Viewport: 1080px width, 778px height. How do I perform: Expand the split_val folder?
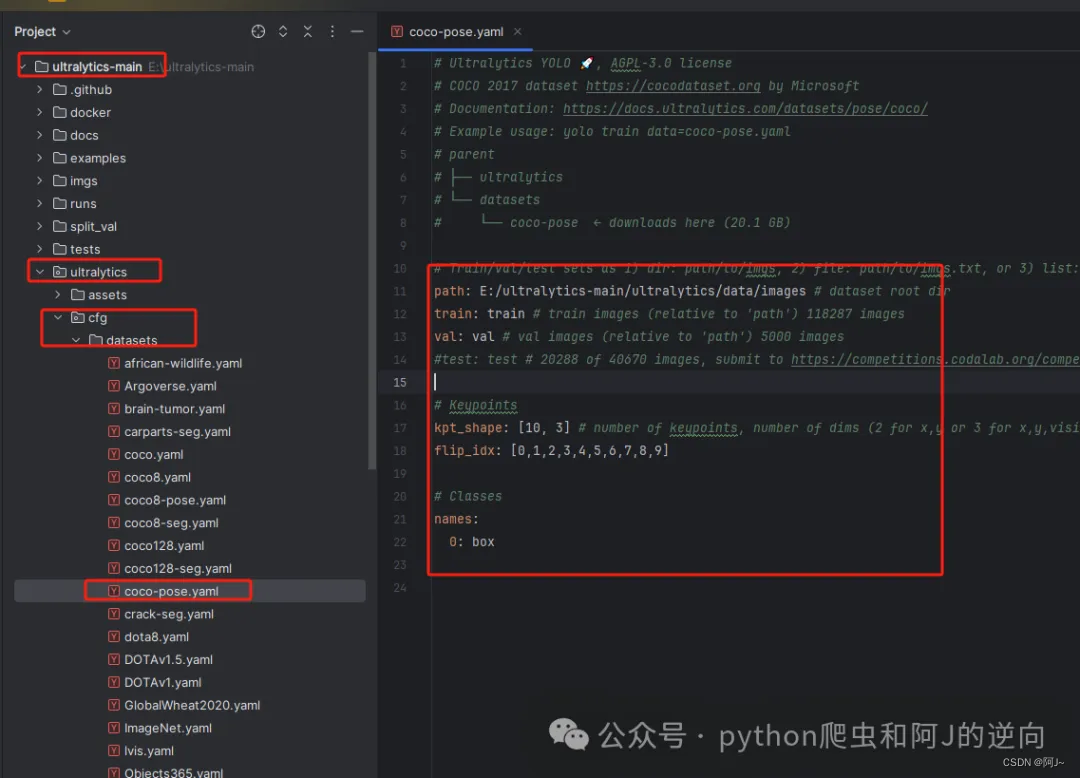tap(39, 226)
